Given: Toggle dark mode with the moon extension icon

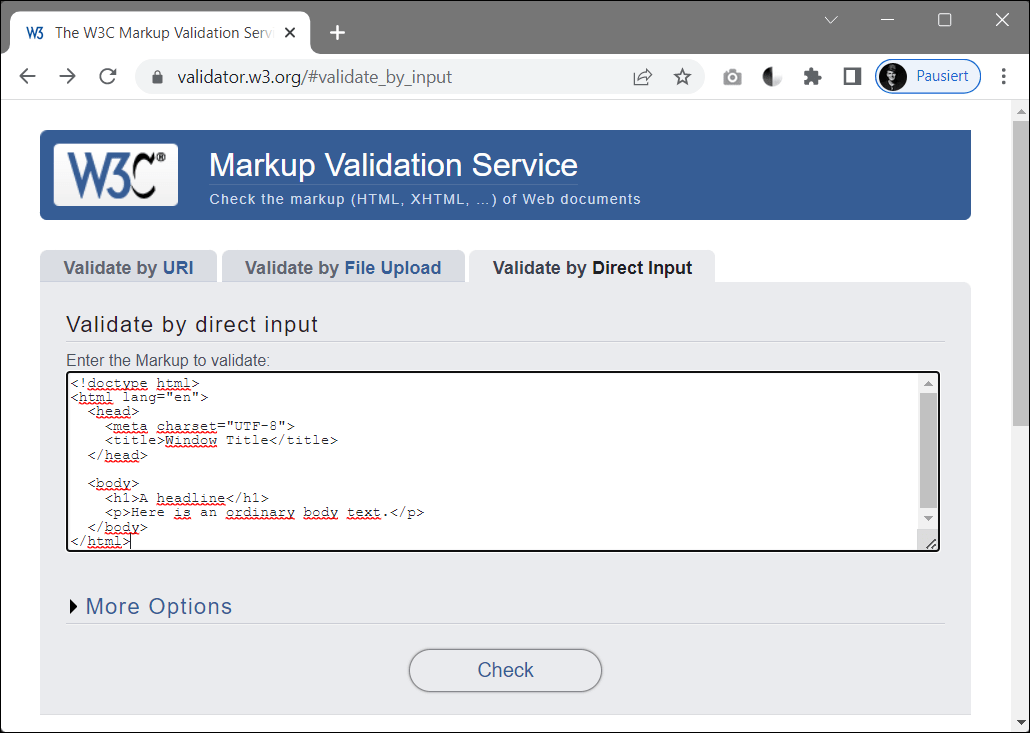Looking at the screenshot, I should (772, 76).
